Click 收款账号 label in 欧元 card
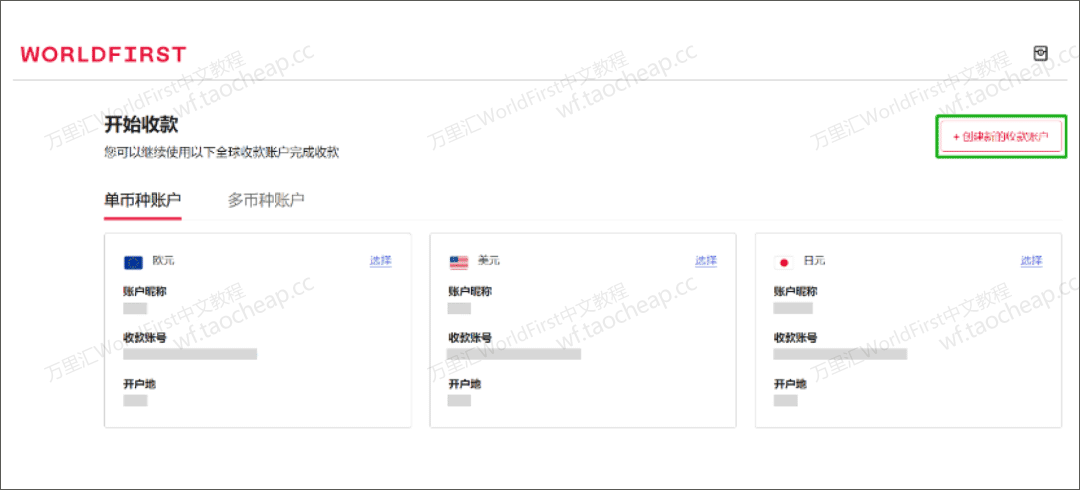1080x490 pixels. coord(145,338)
